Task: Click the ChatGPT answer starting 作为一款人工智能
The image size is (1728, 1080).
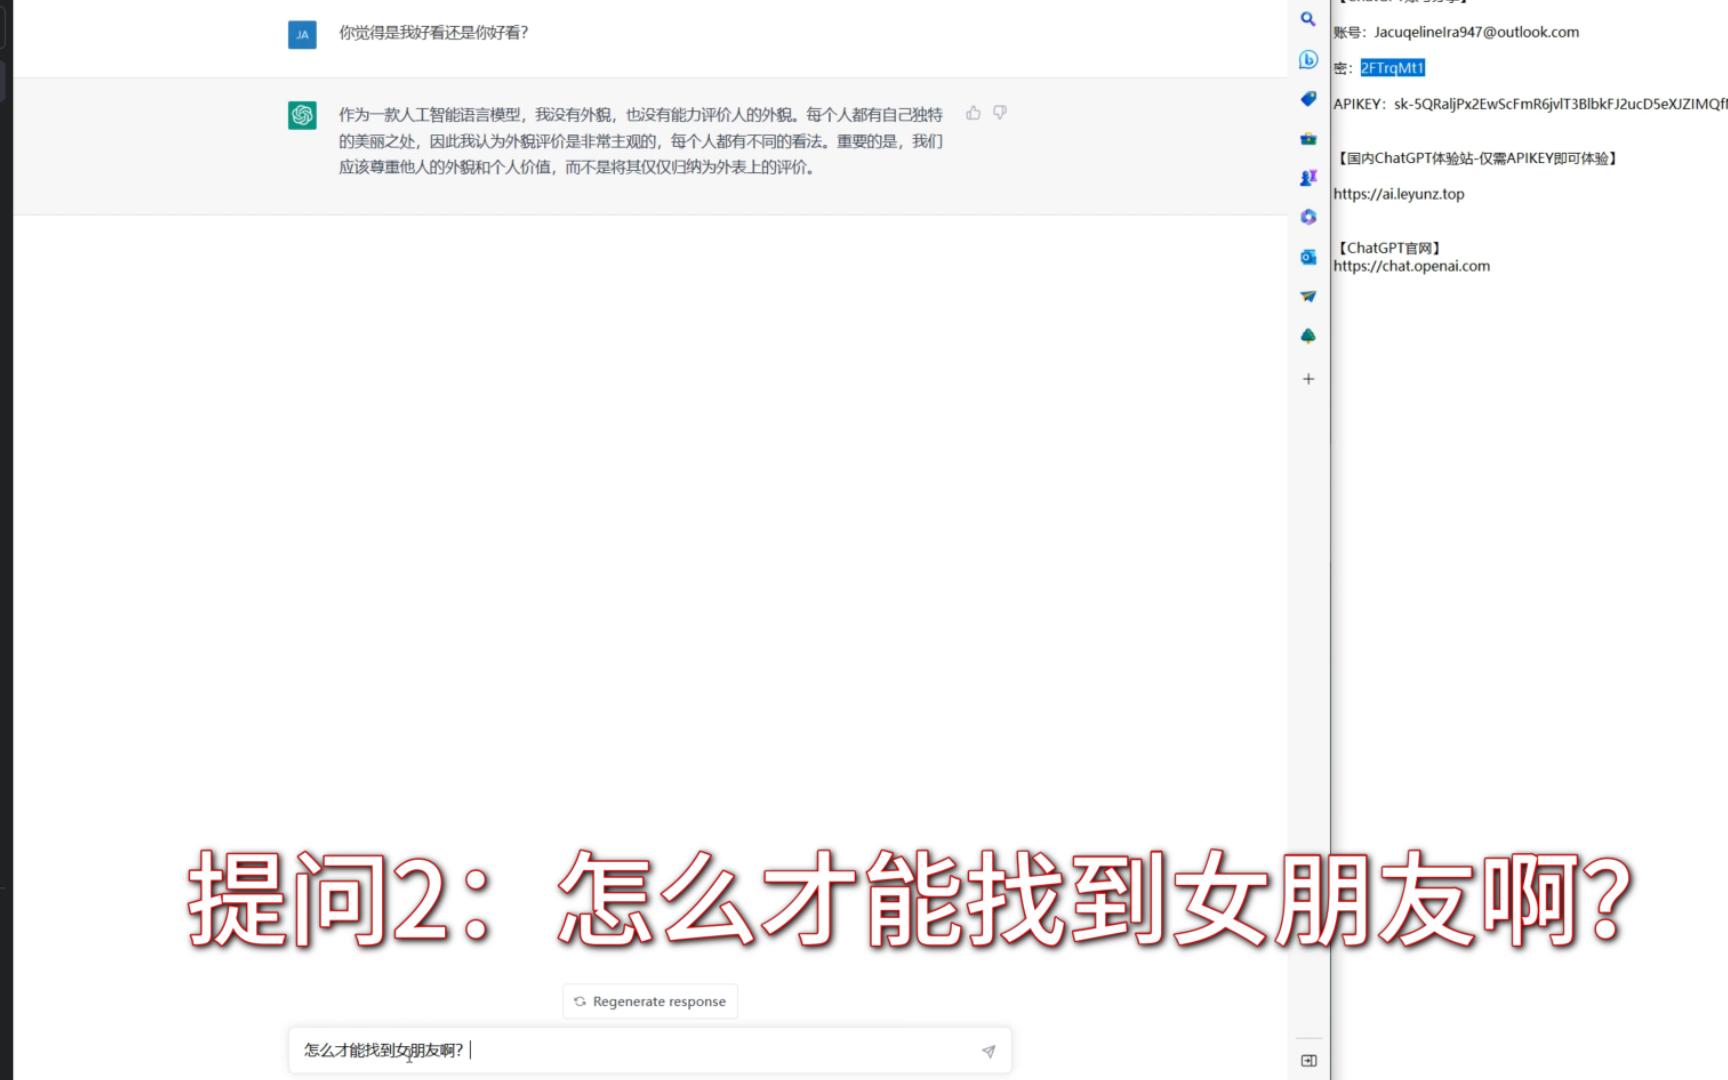Action: point(641,141)
